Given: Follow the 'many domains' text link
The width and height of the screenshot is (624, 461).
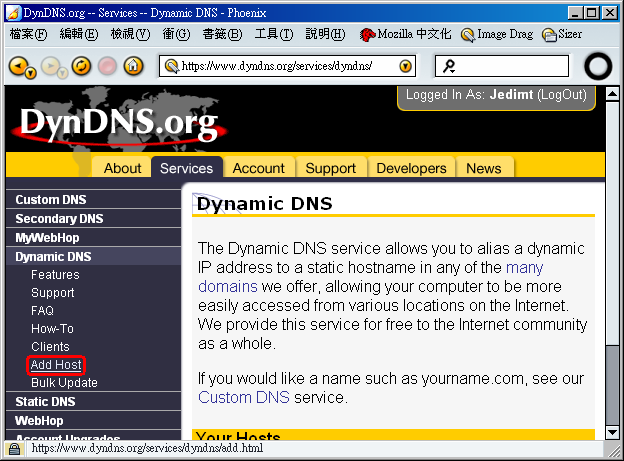Looking at the screenshot, I should pyautogui.click(x=525, y=268).
